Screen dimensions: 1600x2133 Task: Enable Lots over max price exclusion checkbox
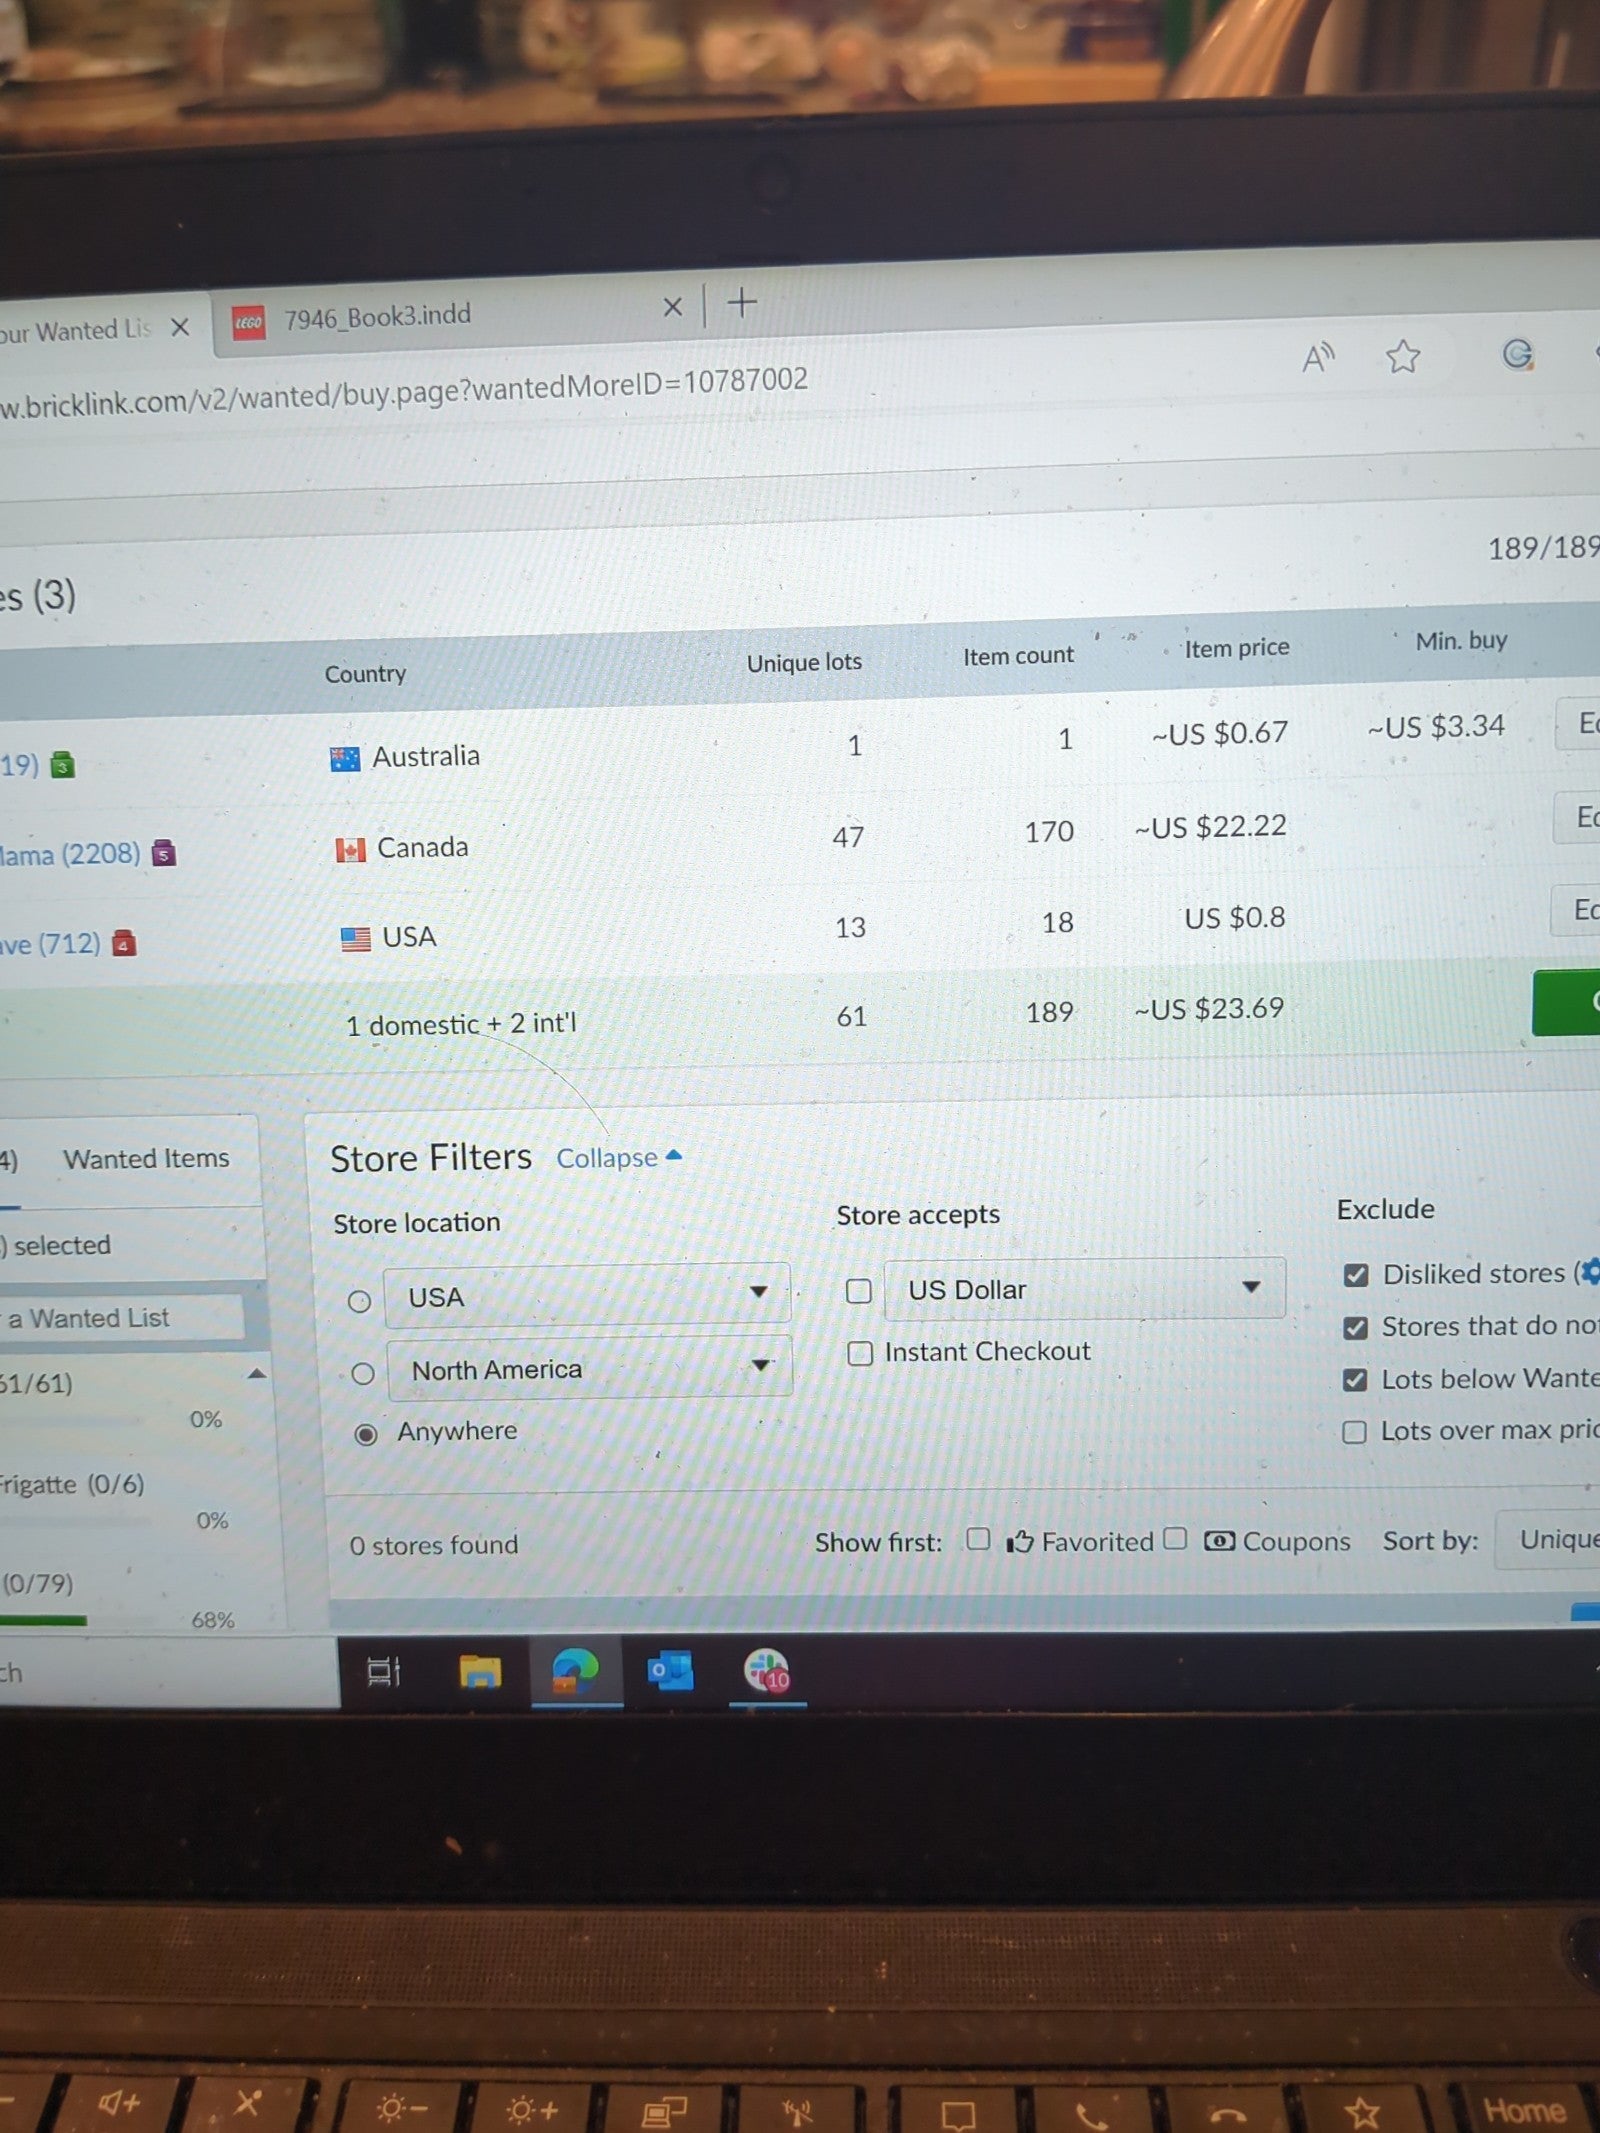coord(1354,1433)
